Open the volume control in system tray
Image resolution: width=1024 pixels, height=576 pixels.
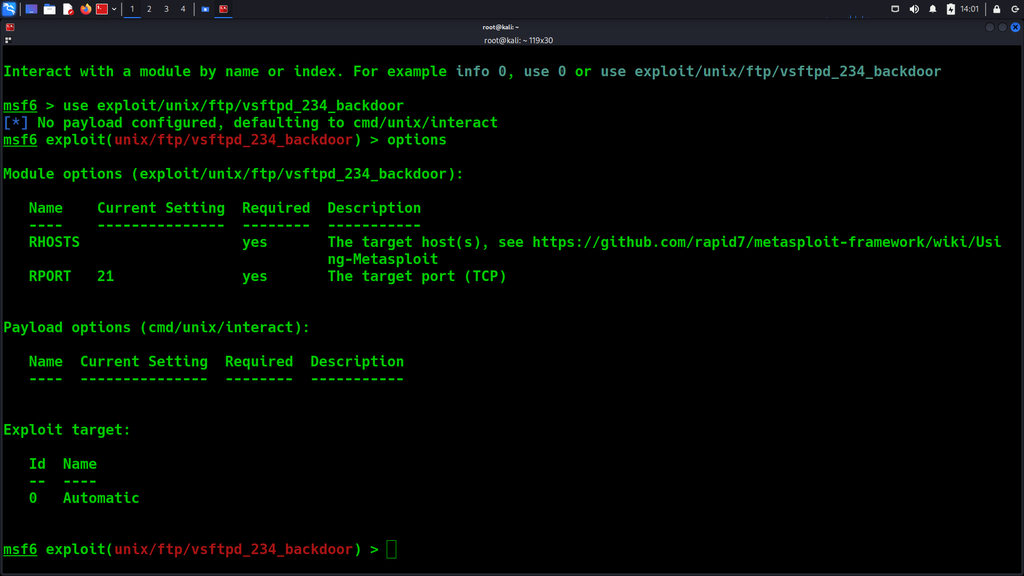click(914, 9)
